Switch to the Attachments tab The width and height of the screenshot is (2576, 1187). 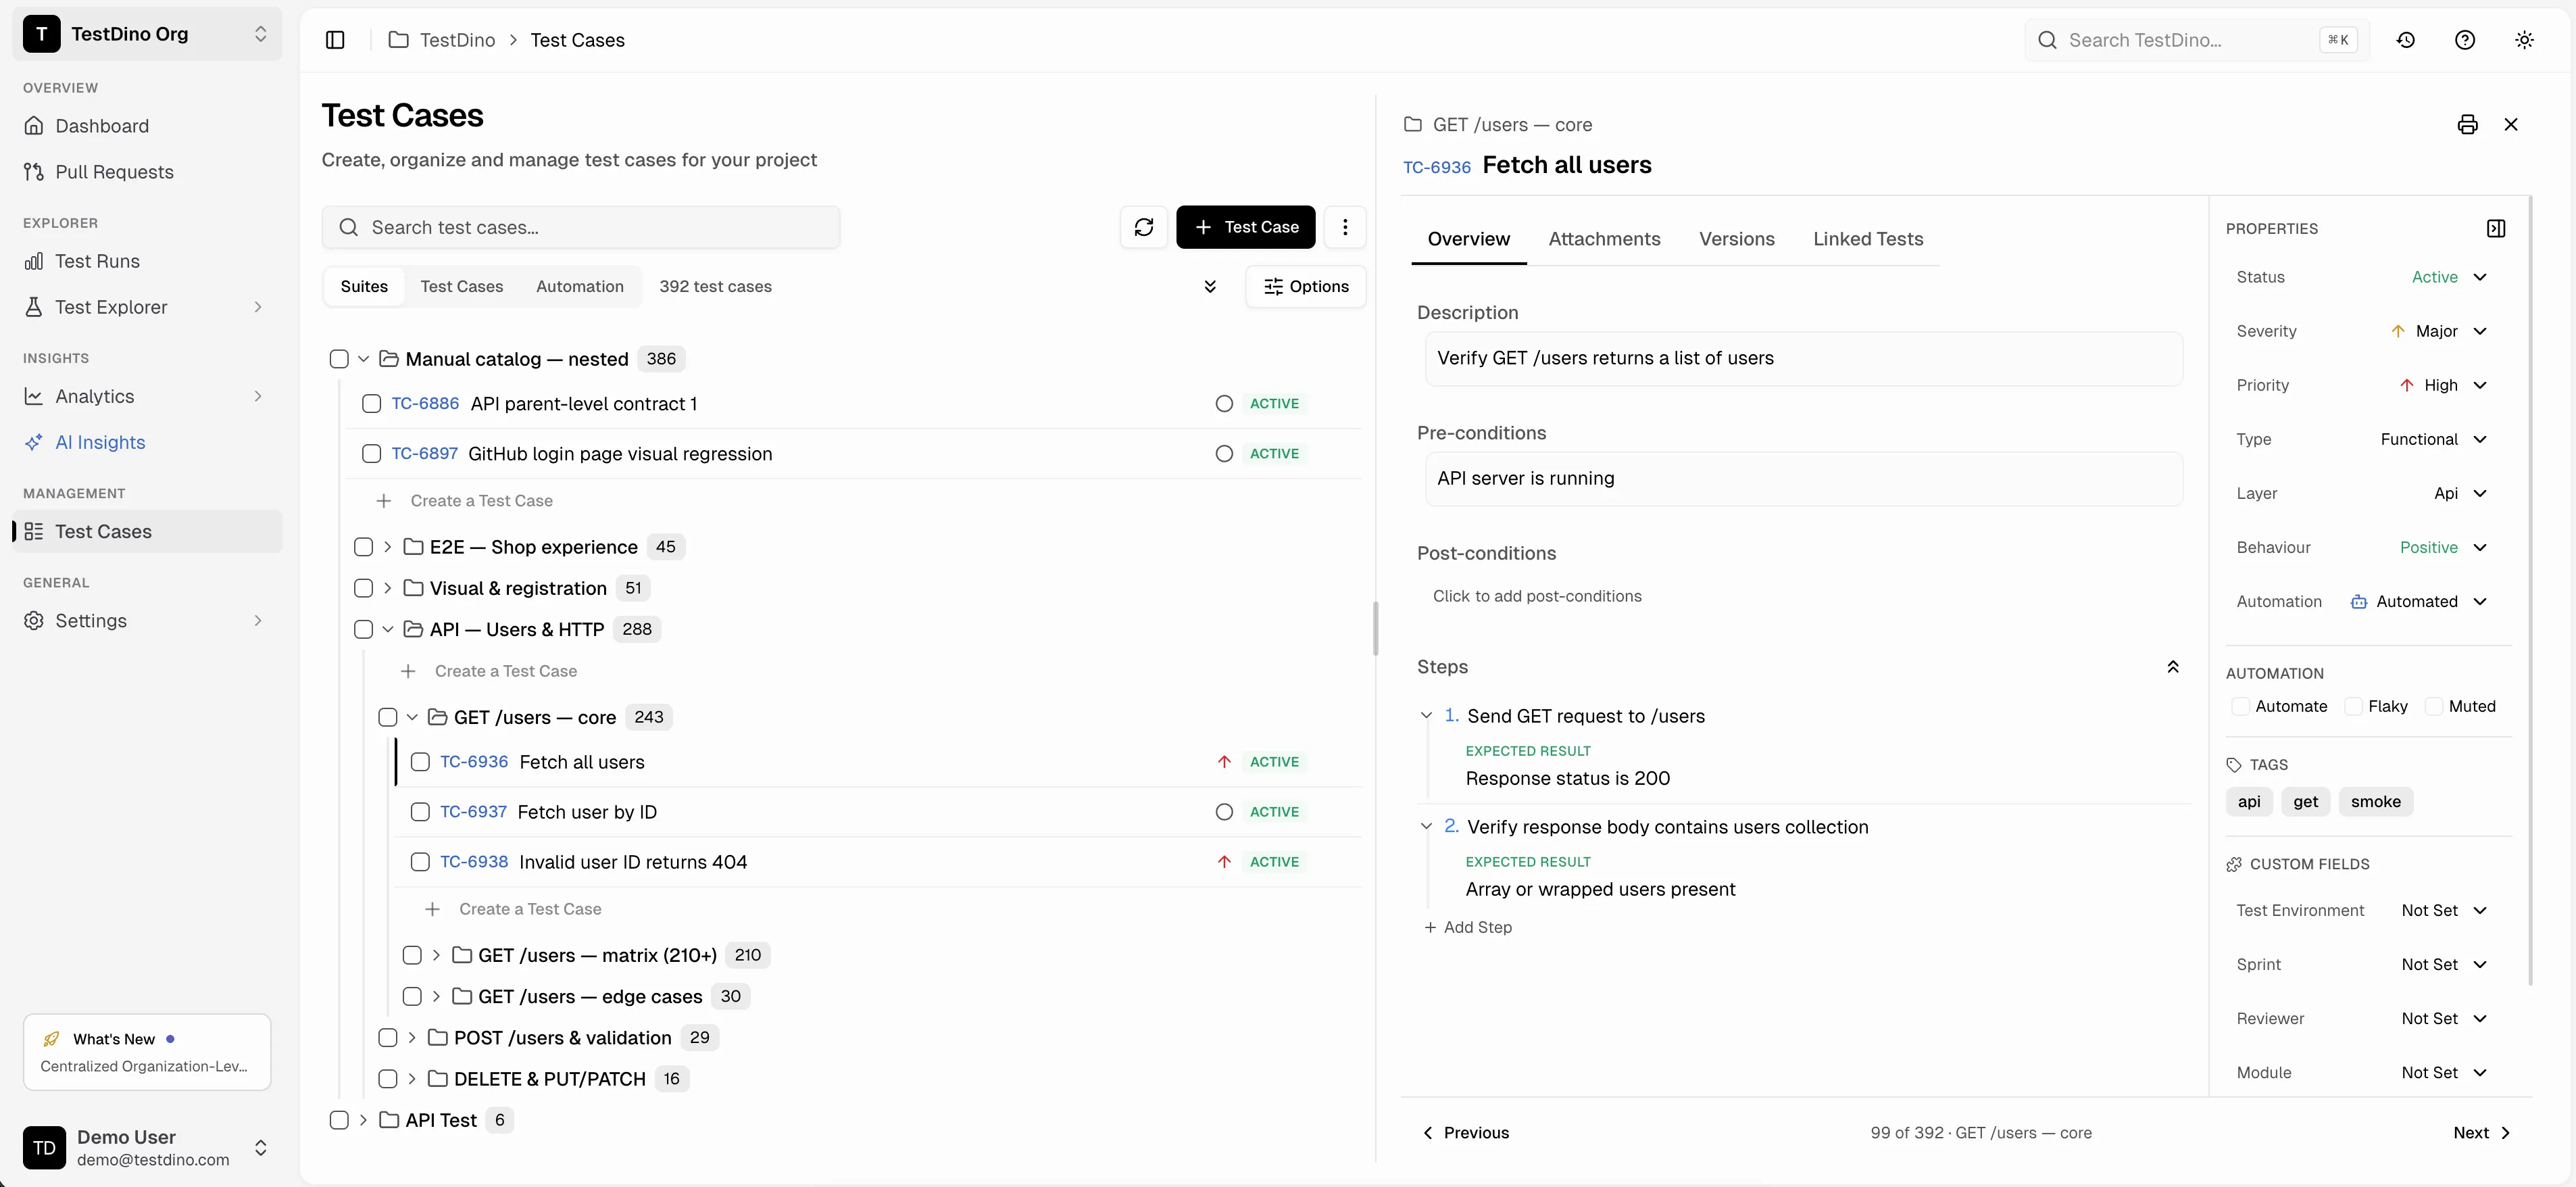tap(1603, 239)
